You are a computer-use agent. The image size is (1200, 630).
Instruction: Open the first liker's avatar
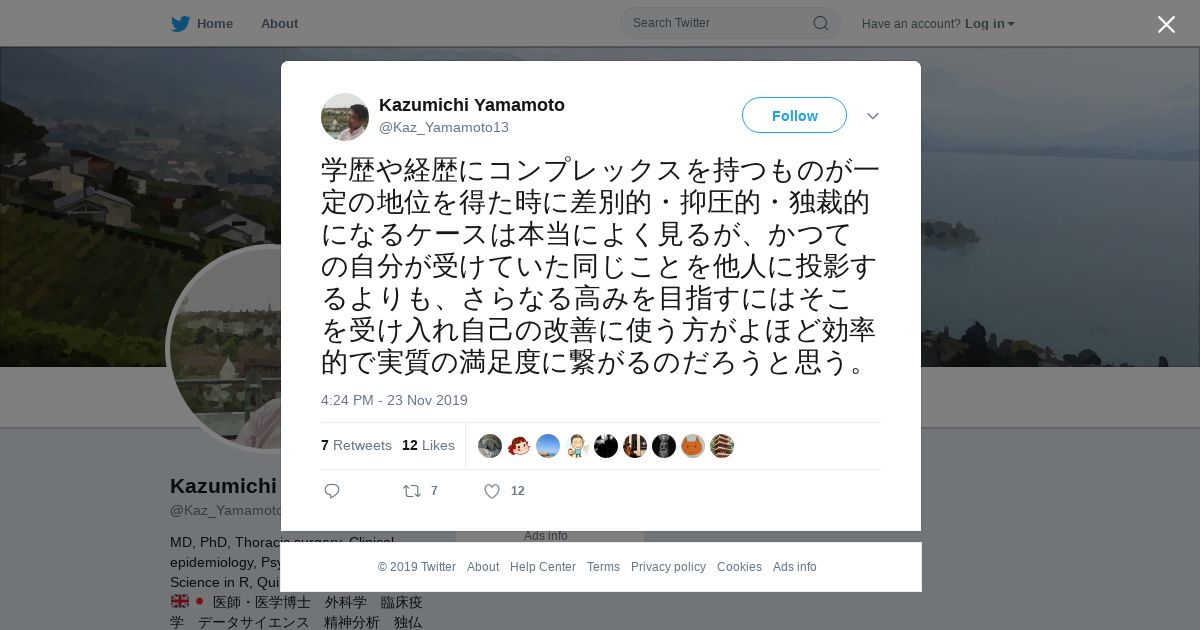pyautogui.click(x=490, y=446)
